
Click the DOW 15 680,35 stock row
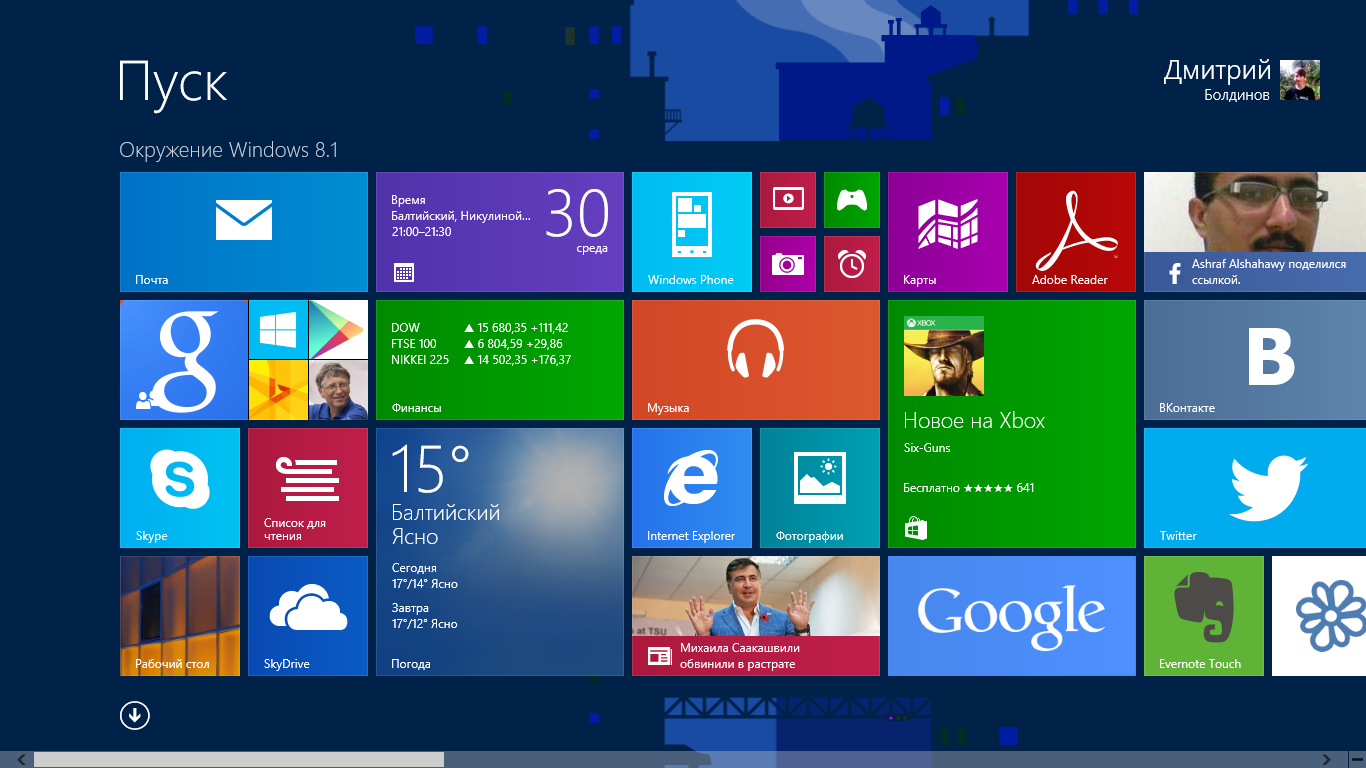coord(480,328)
